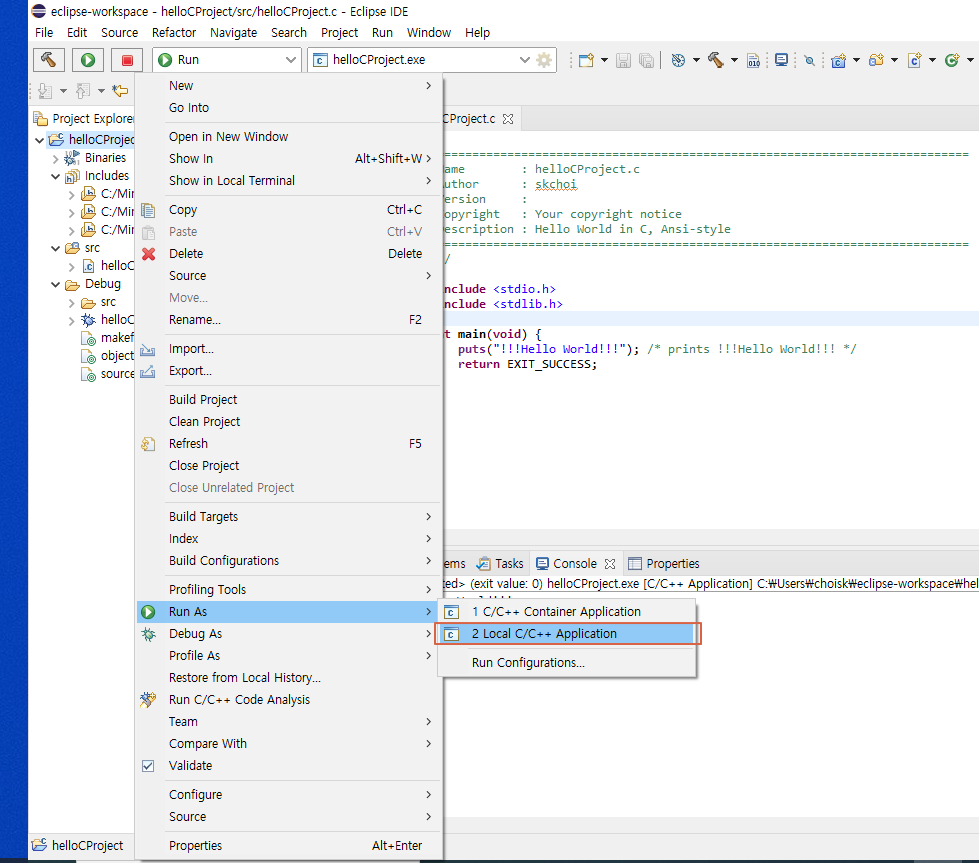Collapse the Includes tree node

click(56, 177)
